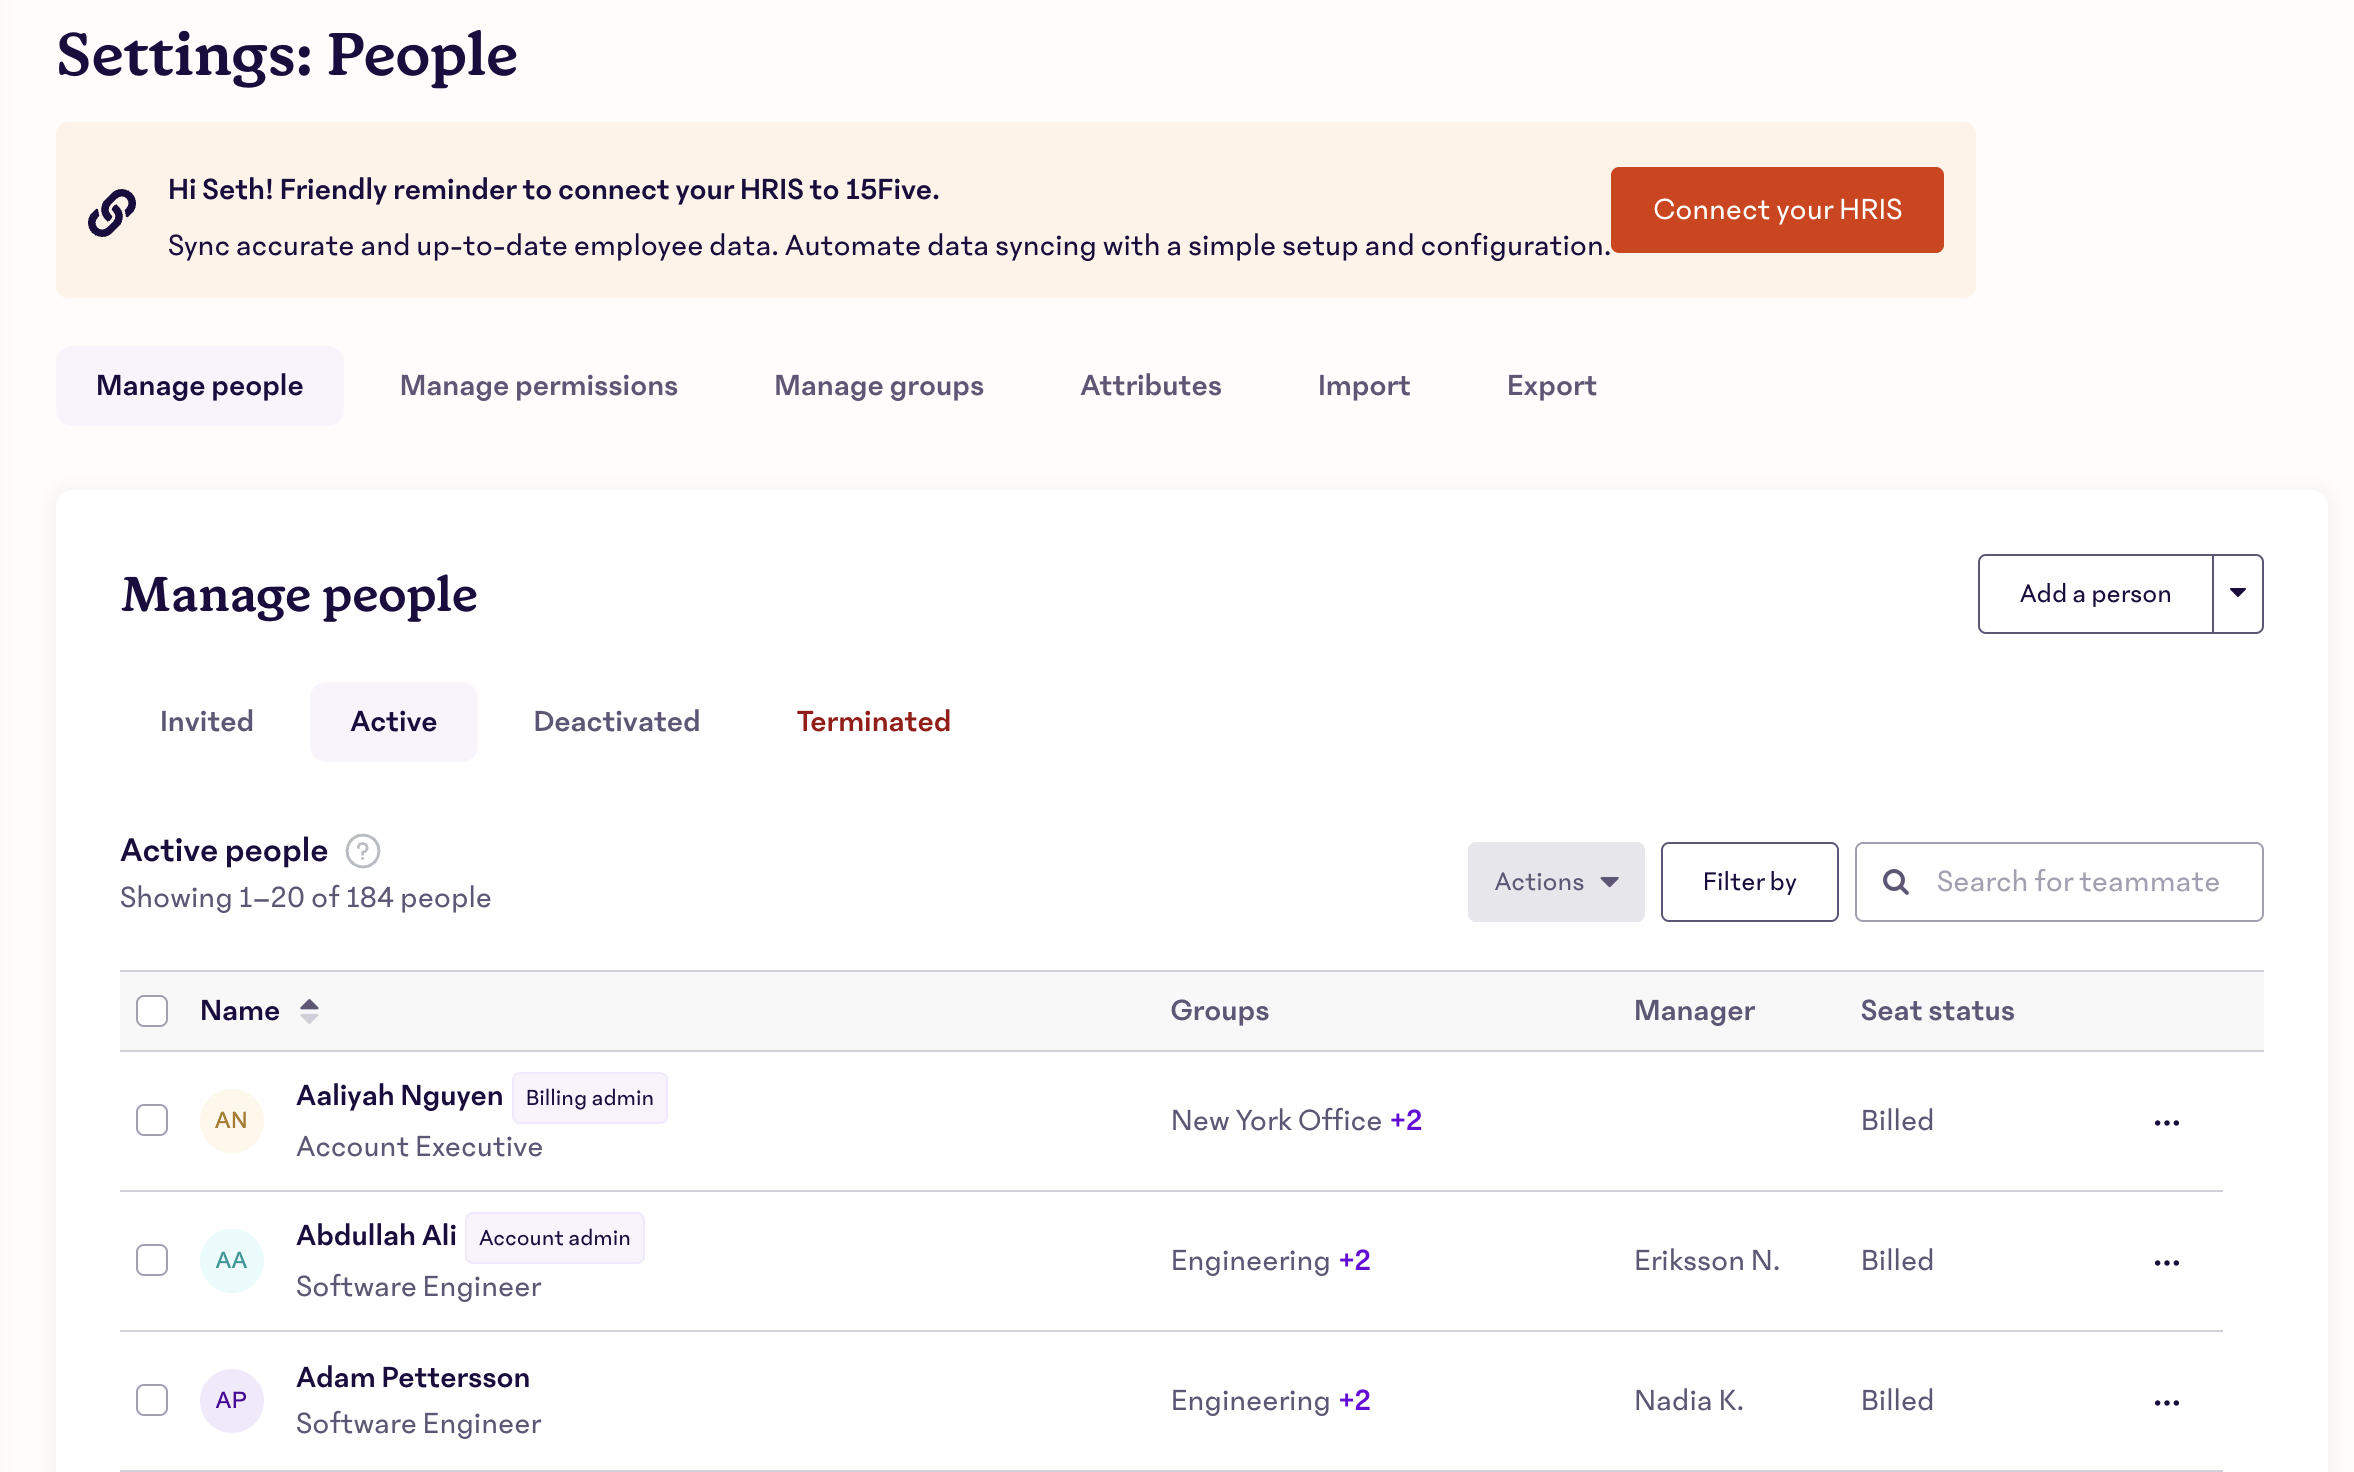2354x1472 pixels.
Task: Click the chain link icon in the HRIS banner
Action: click(112, 212)
